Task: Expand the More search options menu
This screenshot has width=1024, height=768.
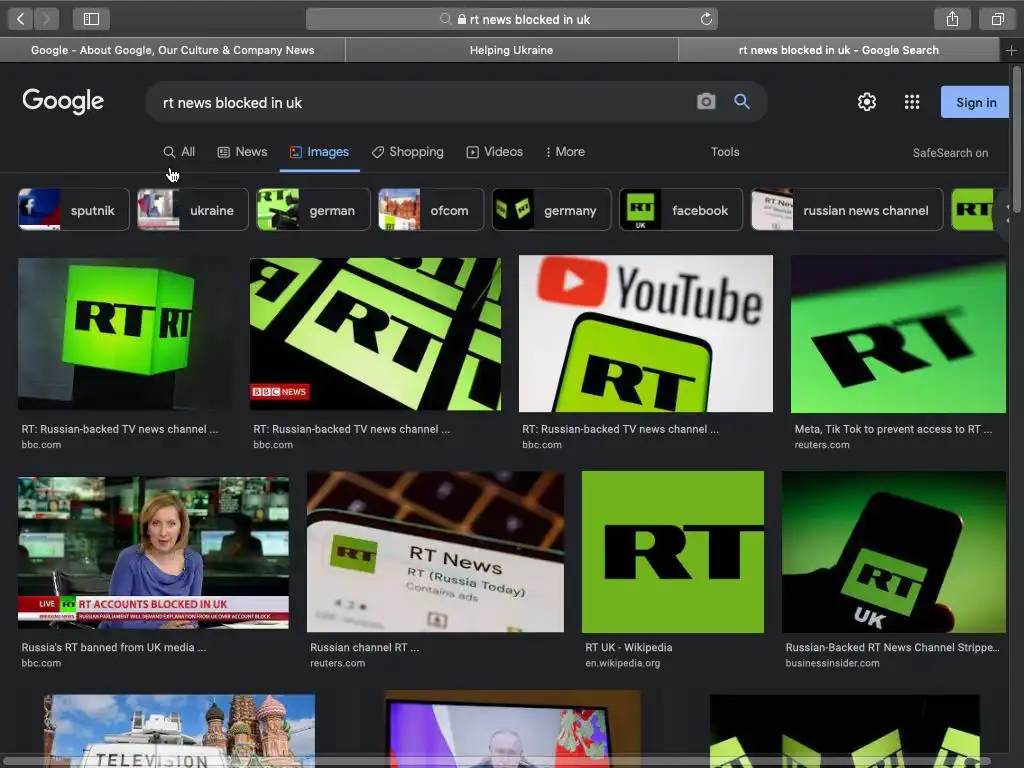Action: coord(565,152)
